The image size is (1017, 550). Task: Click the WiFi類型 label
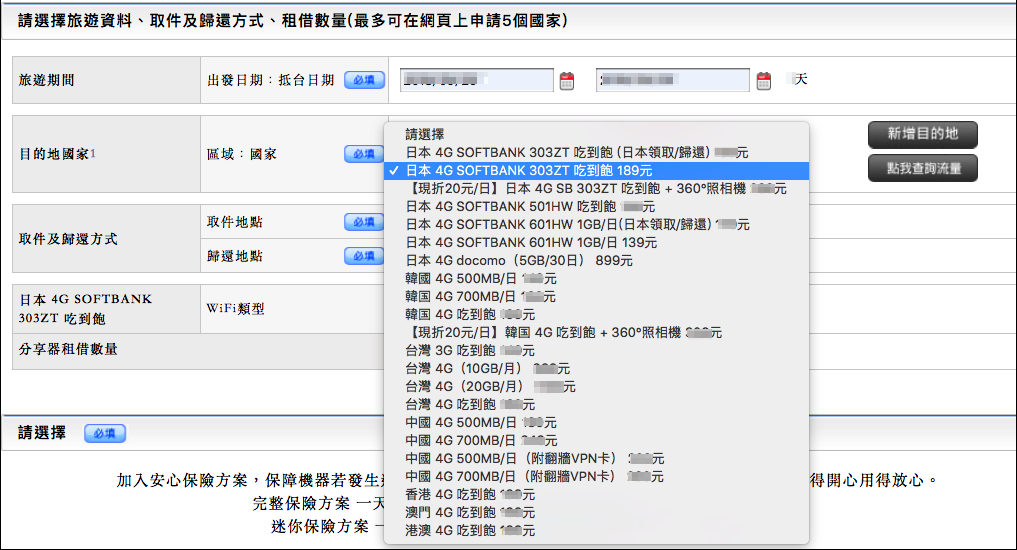pyautogui.click(x=235, y=309)
